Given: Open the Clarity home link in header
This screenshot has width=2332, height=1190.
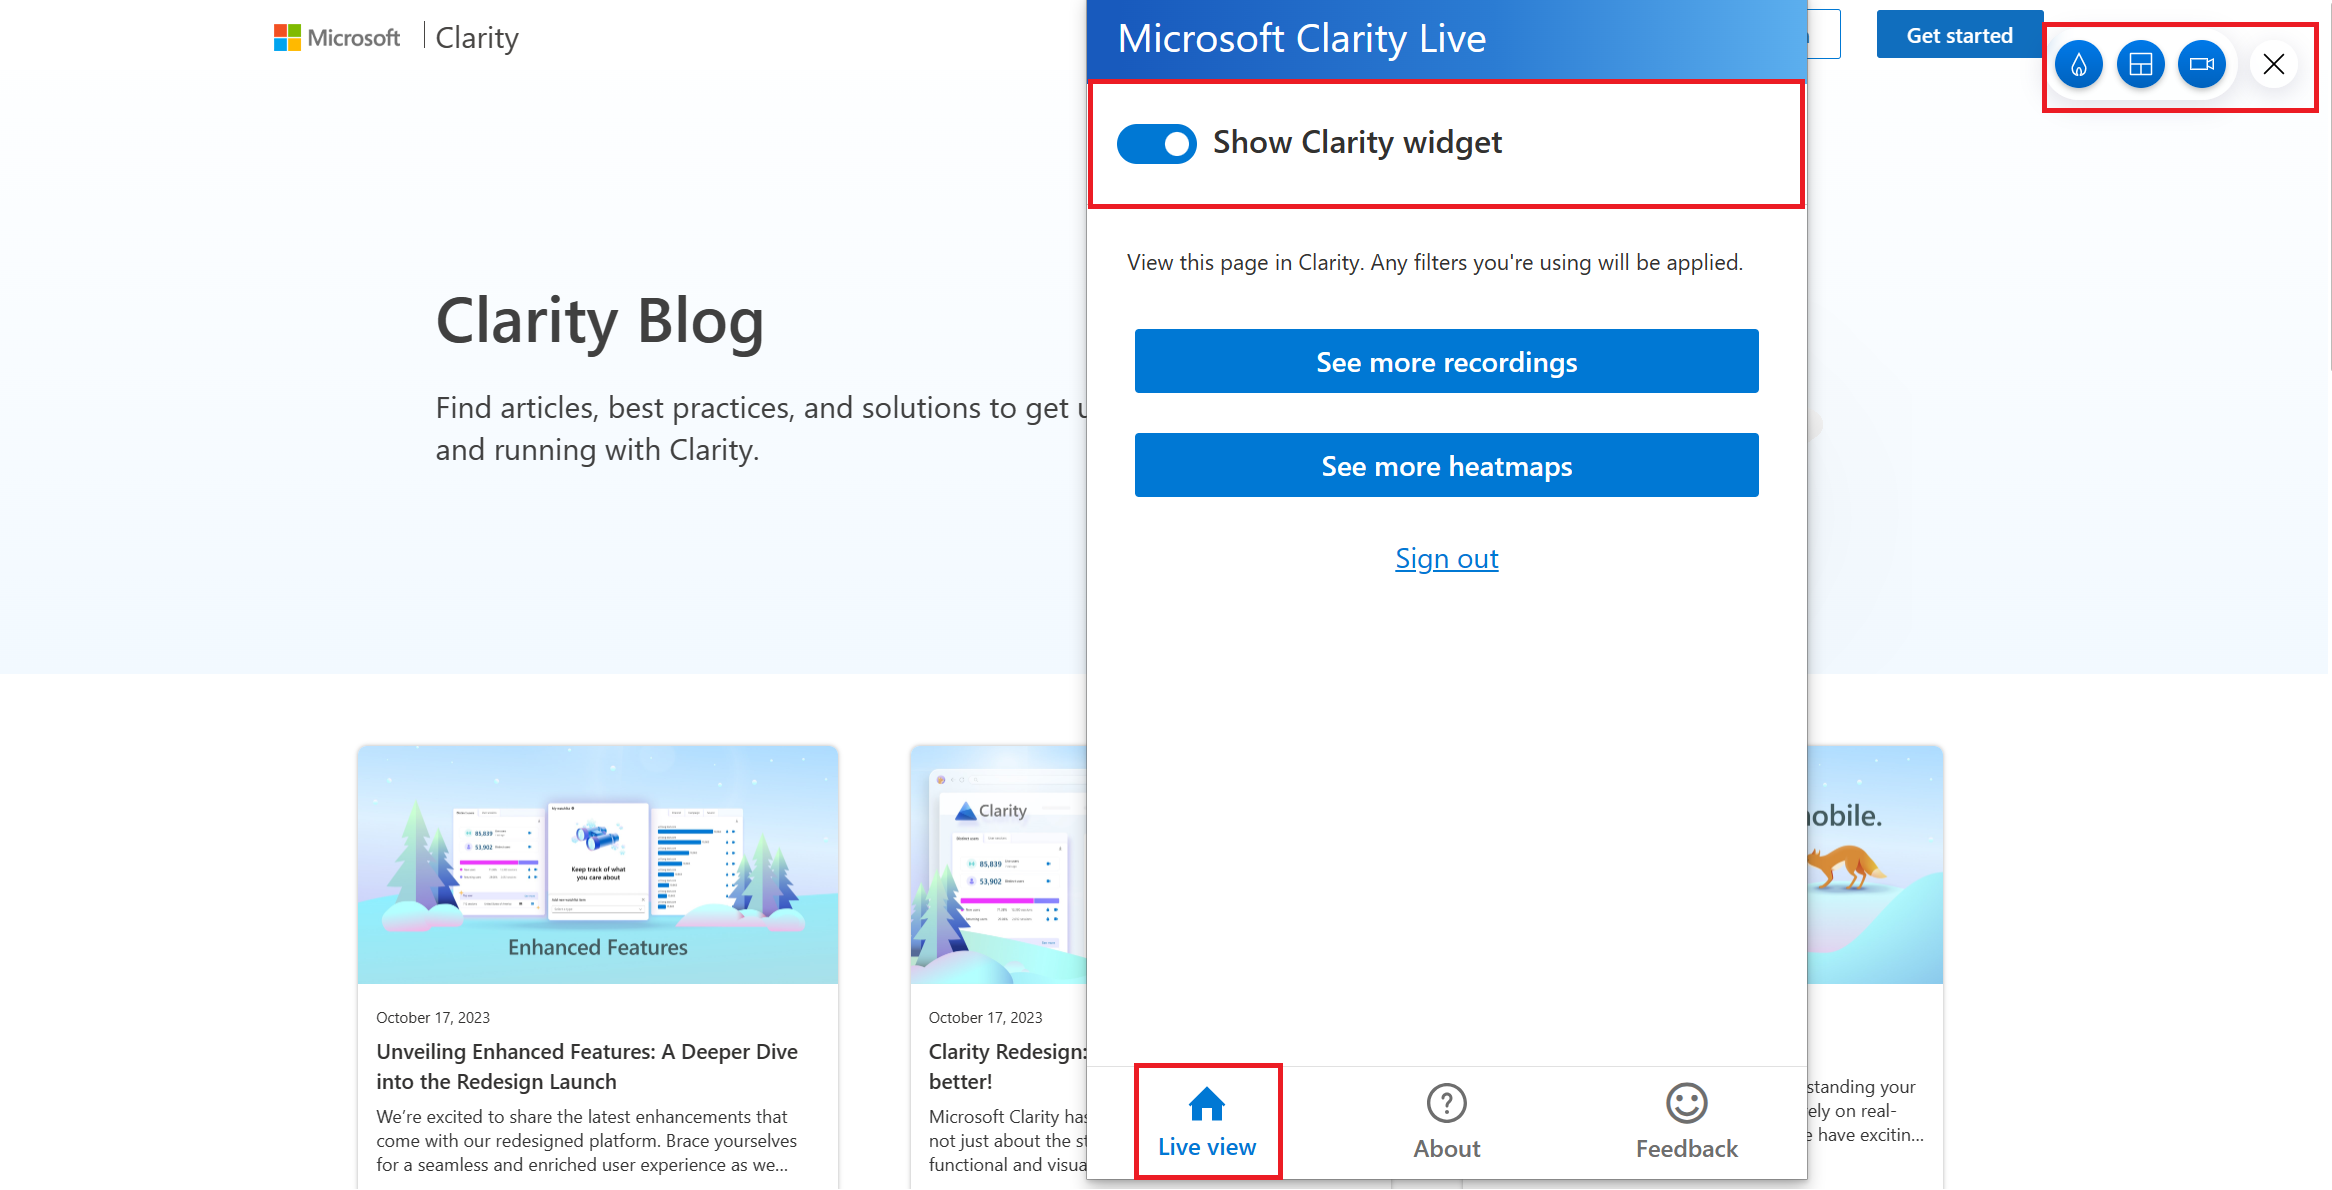Looking at the screenshot, I should pos(477,38).
